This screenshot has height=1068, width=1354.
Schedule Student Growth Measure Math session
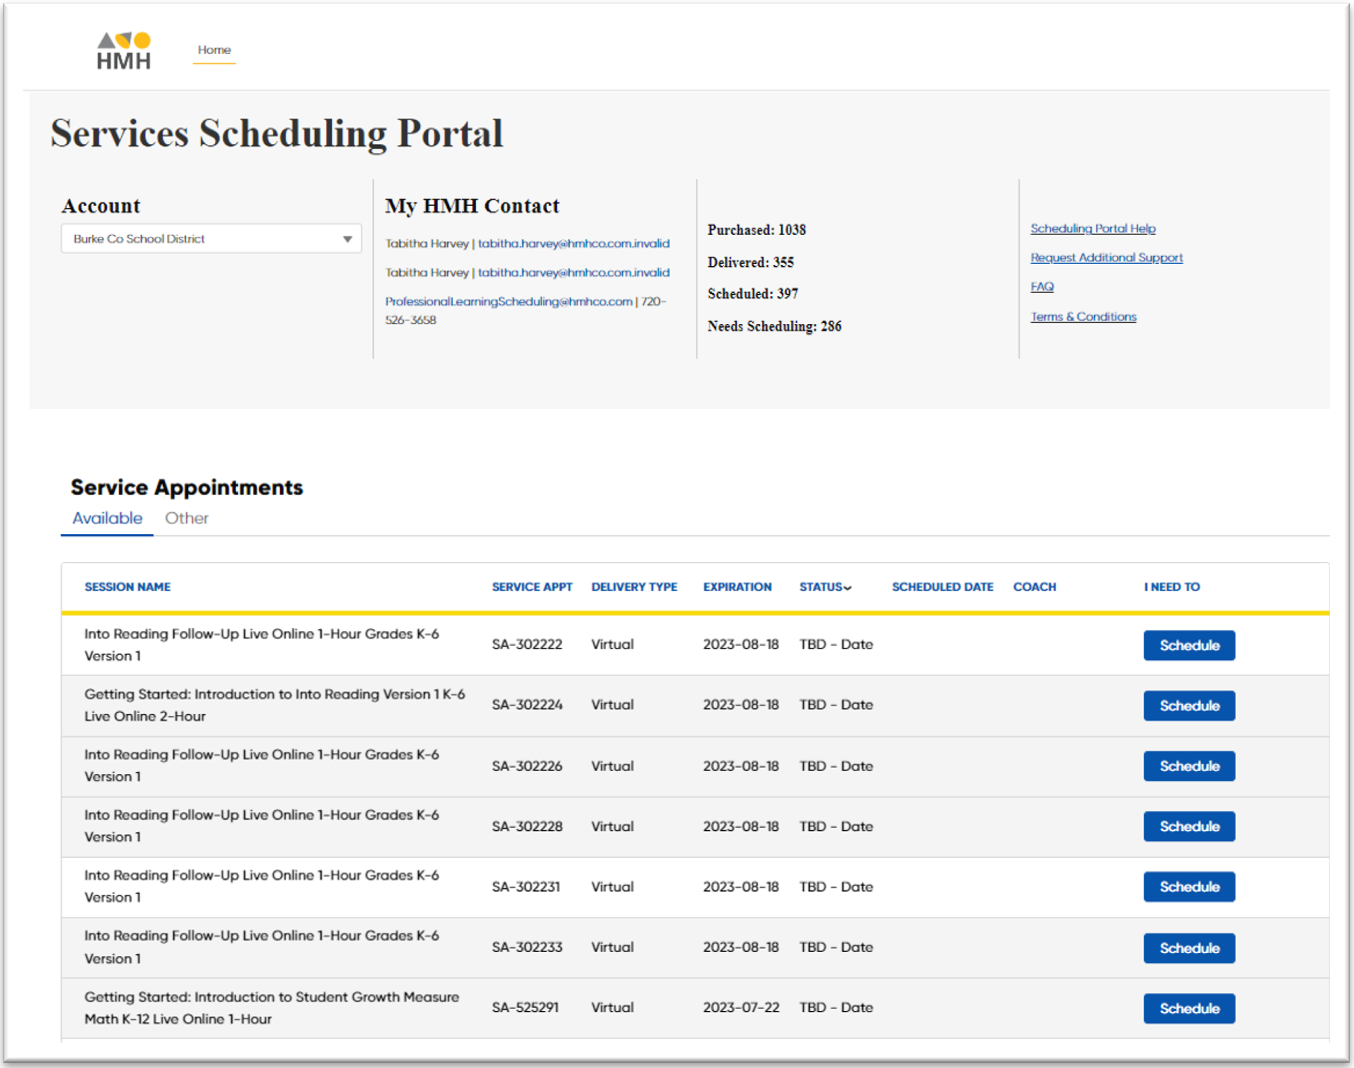1189,1008
